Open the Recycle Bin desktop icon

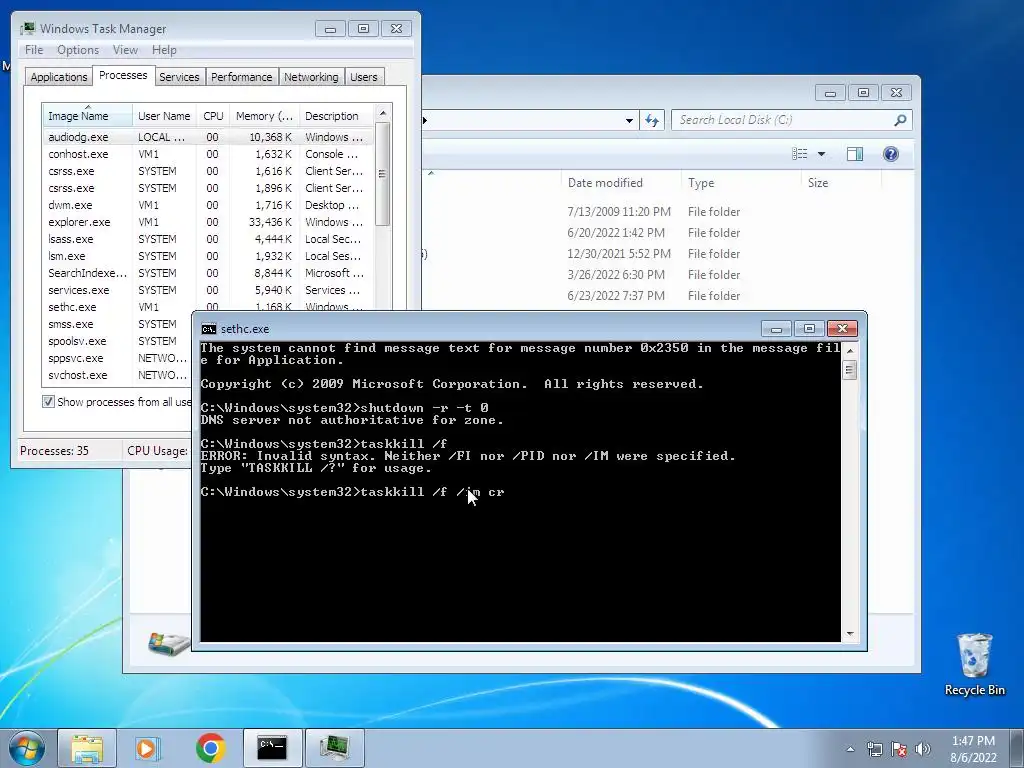coord(974,664)
